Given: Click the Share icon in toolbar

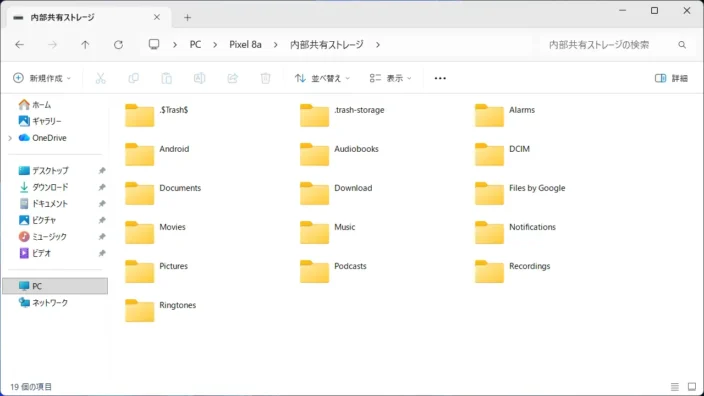Looking at the screenshot, I should [233, 78].
